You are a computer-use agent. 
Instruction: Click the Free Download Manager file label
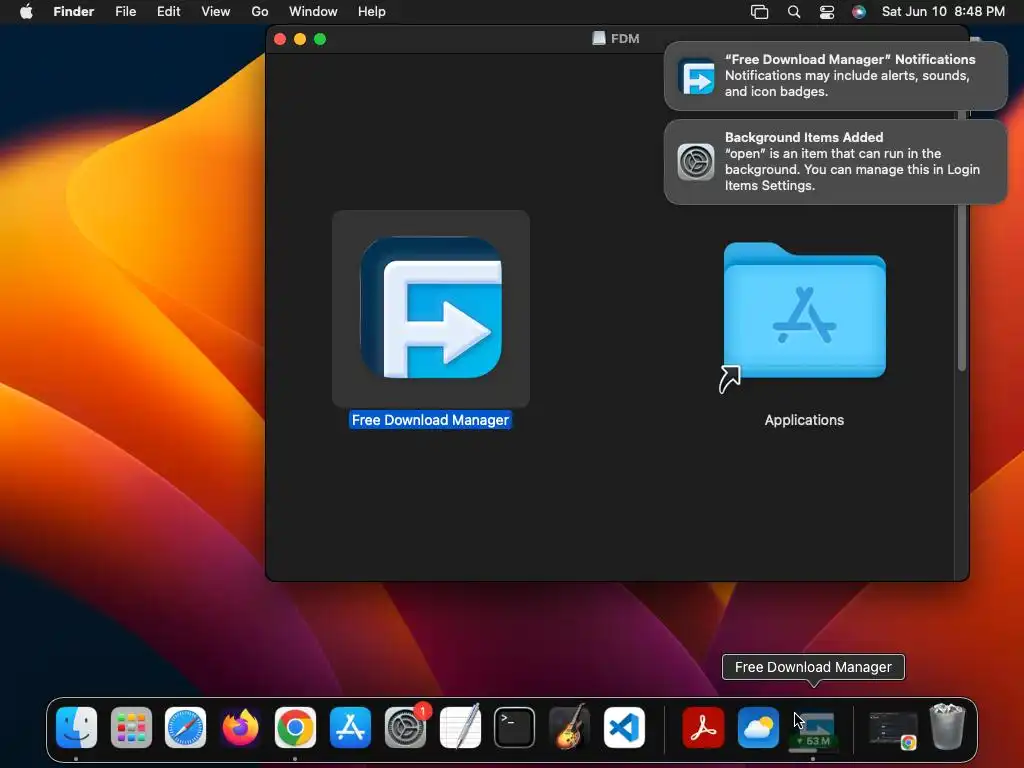[x=430, y=420]
